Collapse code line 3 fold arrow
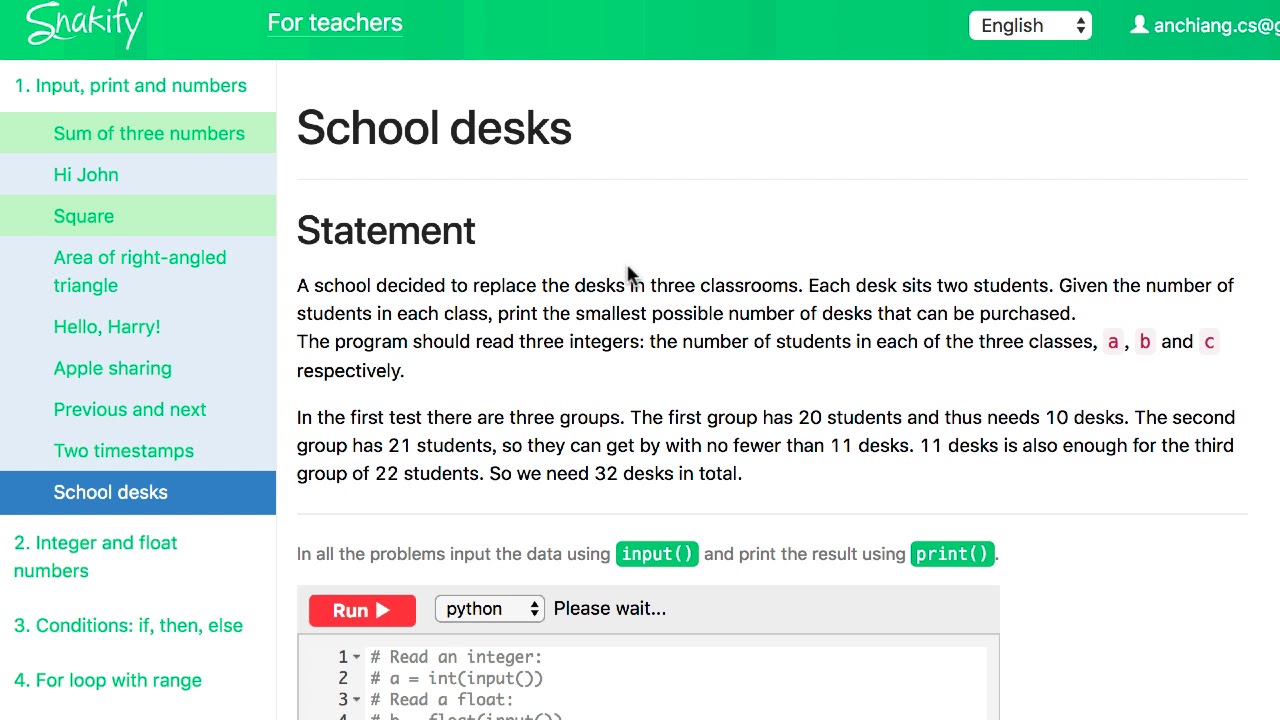 coord(356,699)
